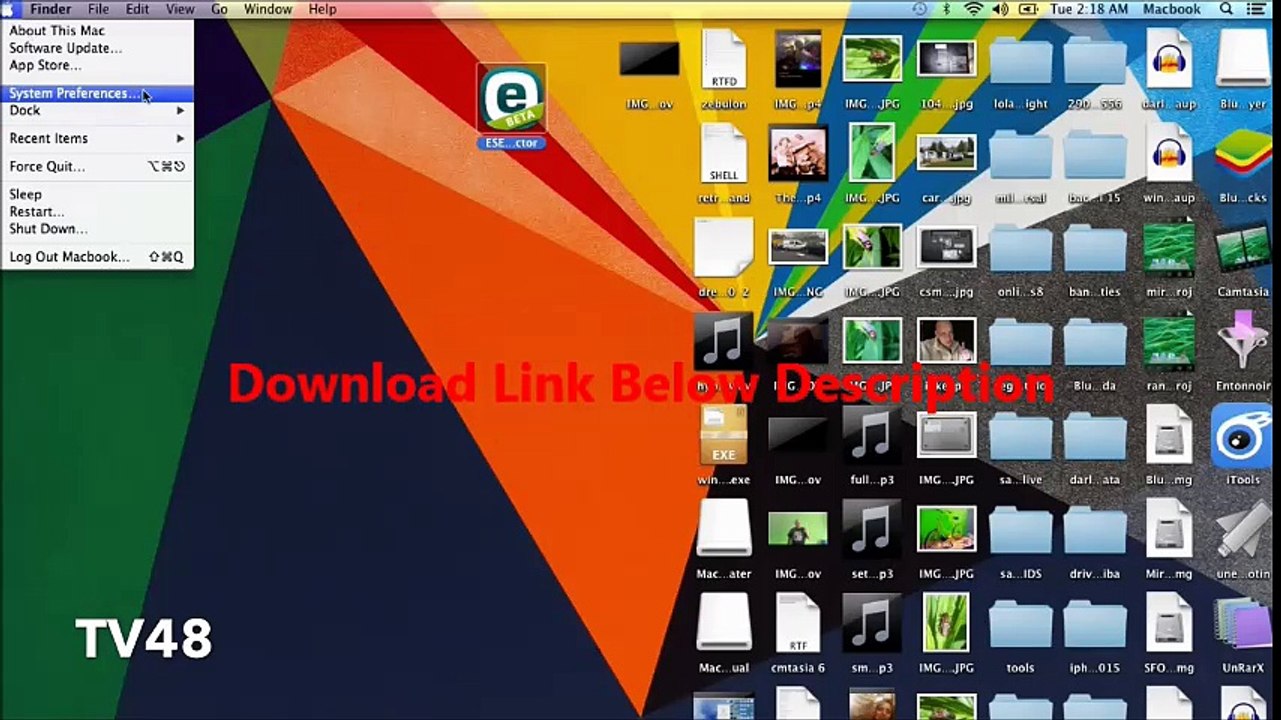Open the Finder menu

[x=50, y=9]
